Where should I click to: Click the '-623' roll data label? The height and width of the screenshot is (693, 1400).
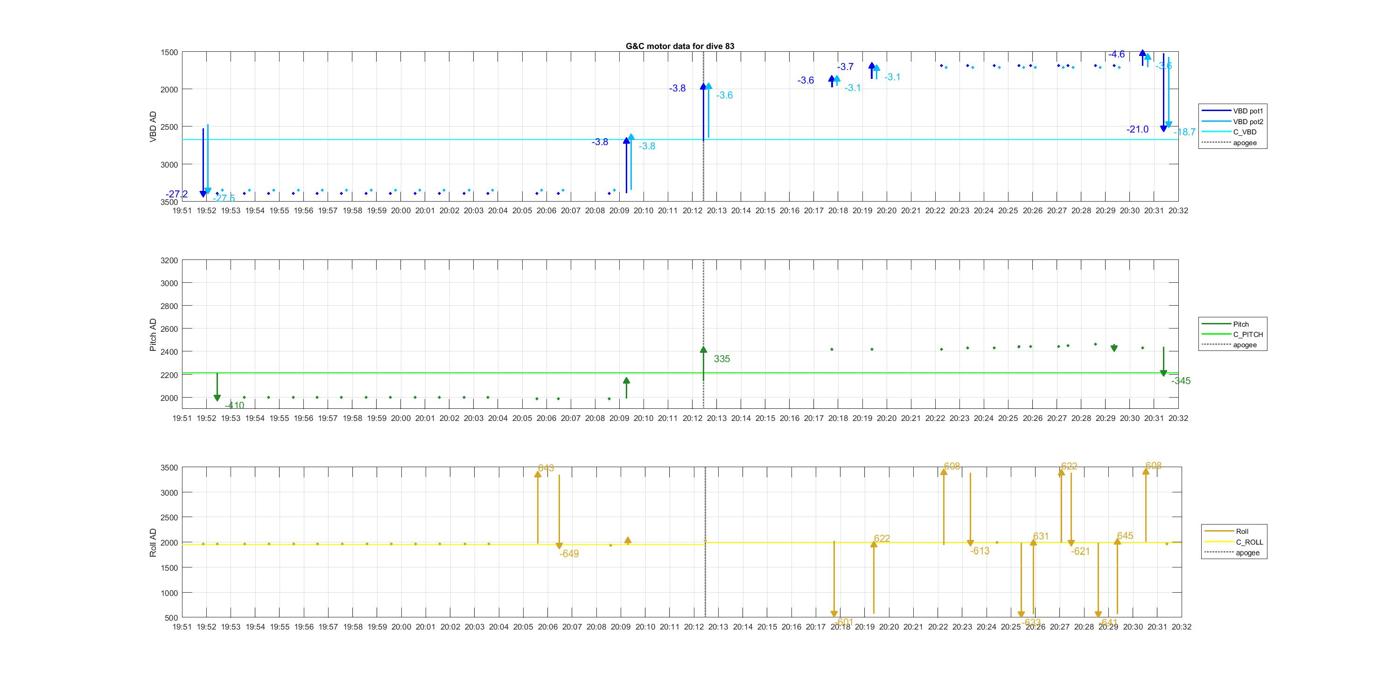[1032, 621]
